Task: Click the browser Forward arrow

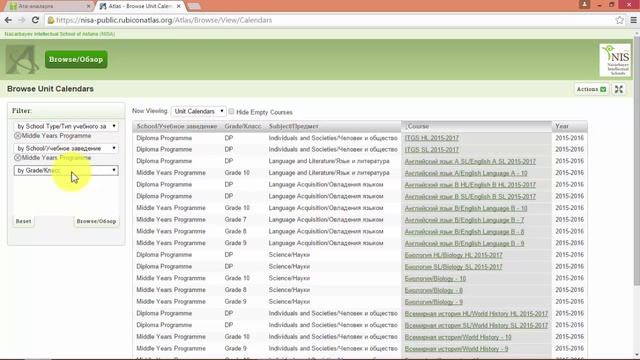Action: click(x=22, y=20)
